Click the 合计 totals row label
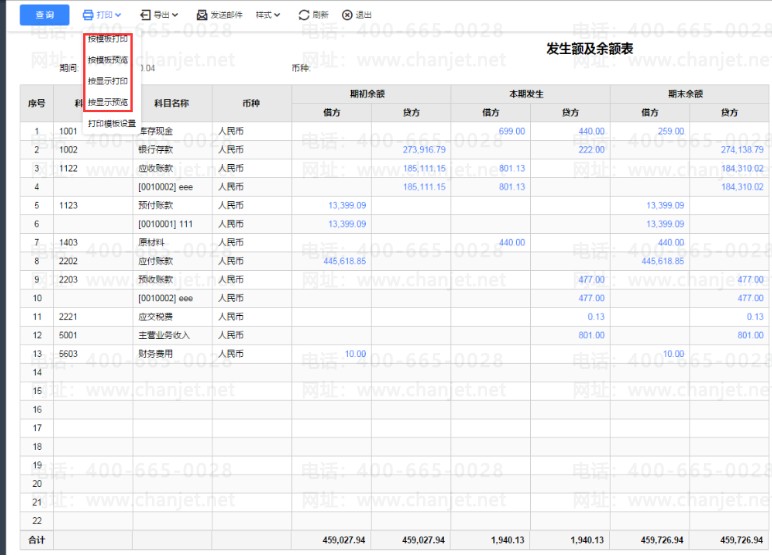This screenshot has width=772, height=557. (x=36, y=540)
